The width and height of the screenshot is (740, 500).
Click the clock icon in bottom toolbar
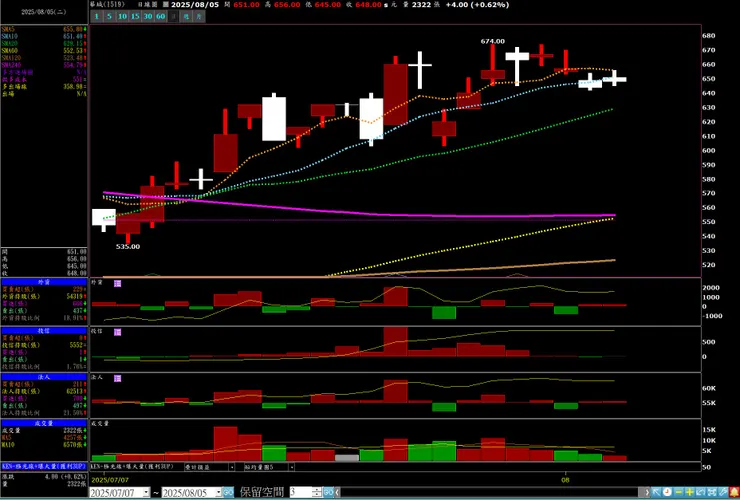click(x=667, y=492)
